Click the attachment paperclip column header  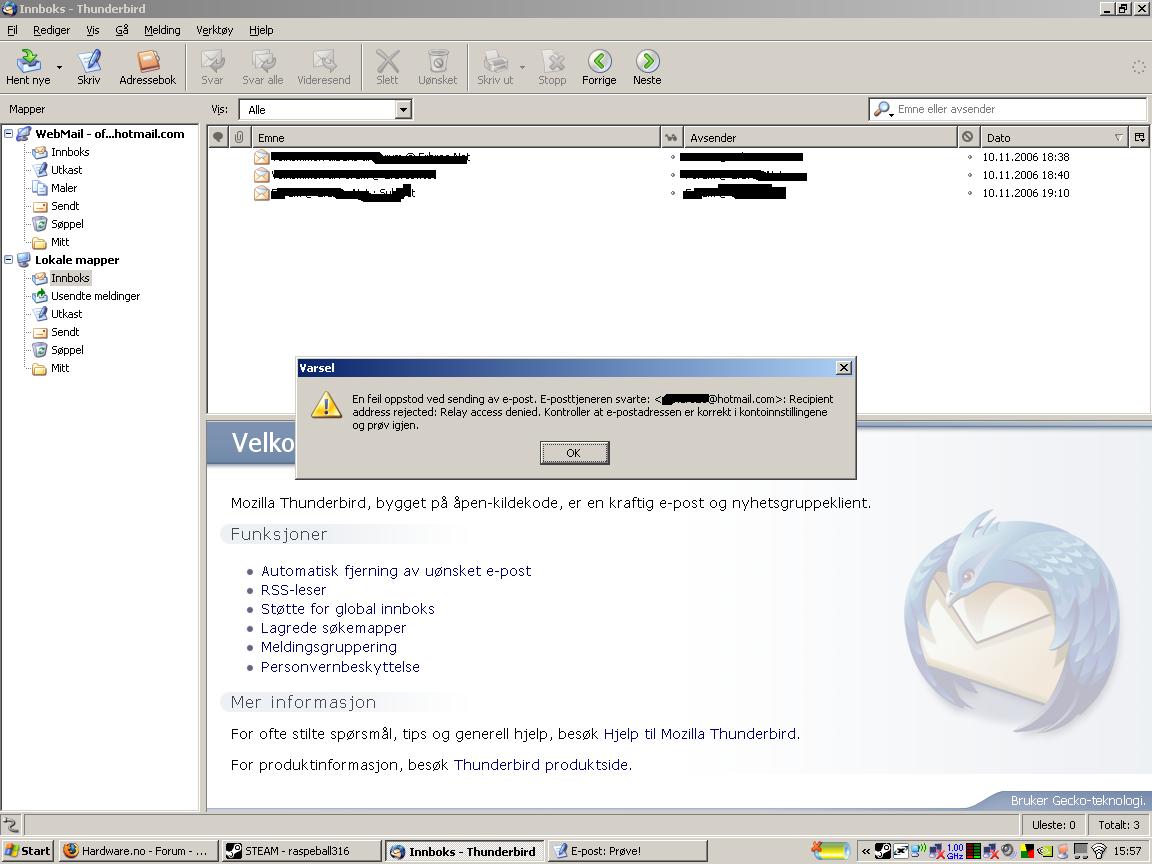point(240,137)
